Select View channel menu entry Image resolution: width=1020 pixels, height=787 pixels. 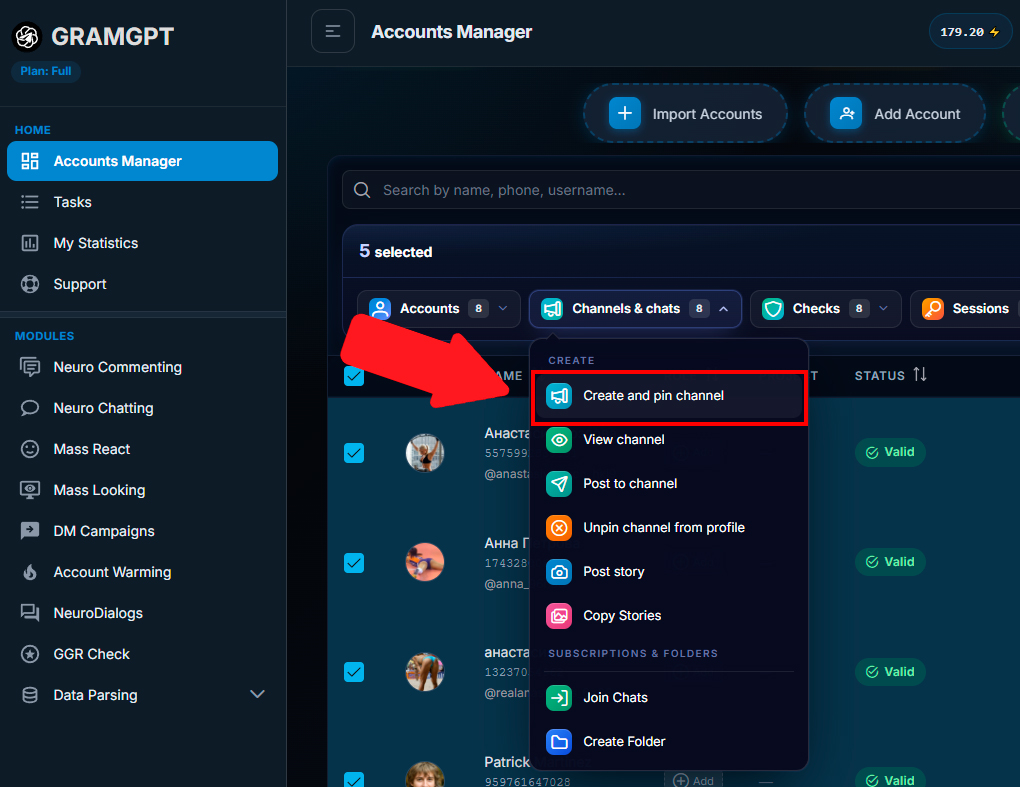click(669, 440)
